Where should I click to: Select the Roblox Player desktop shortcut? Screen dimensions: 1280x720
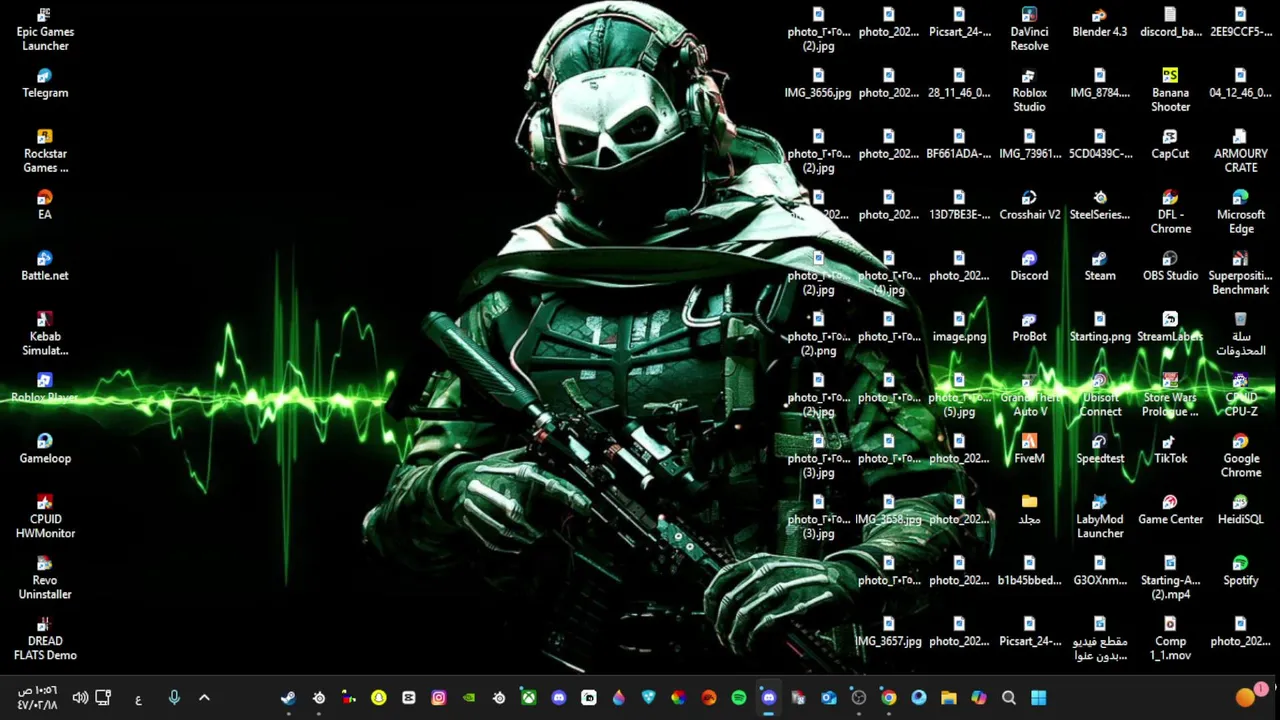pos(45,389)
